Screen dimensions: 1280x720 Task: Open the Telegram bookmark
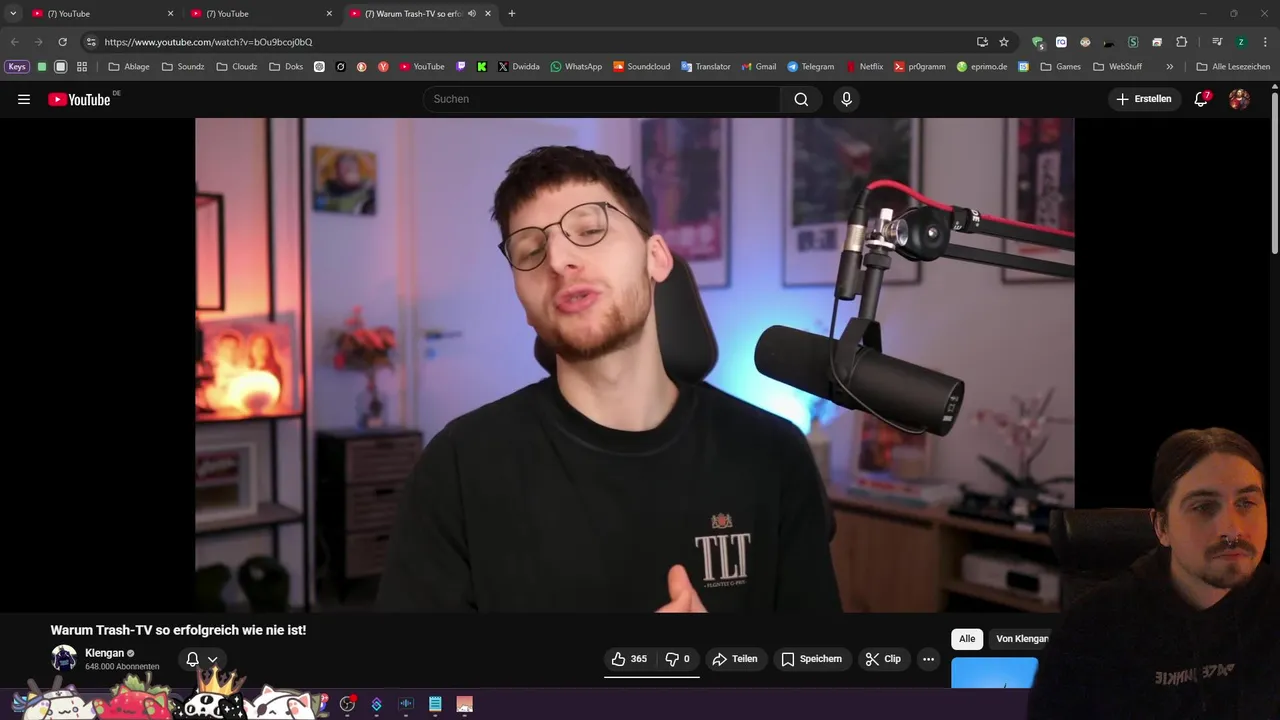[810, 67]
